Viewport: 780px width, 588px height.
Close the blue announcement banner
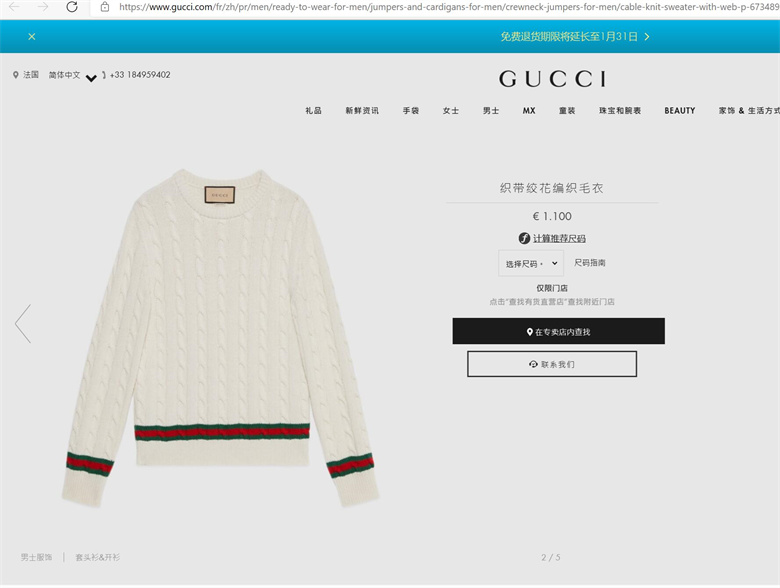(x=32, y=36)
